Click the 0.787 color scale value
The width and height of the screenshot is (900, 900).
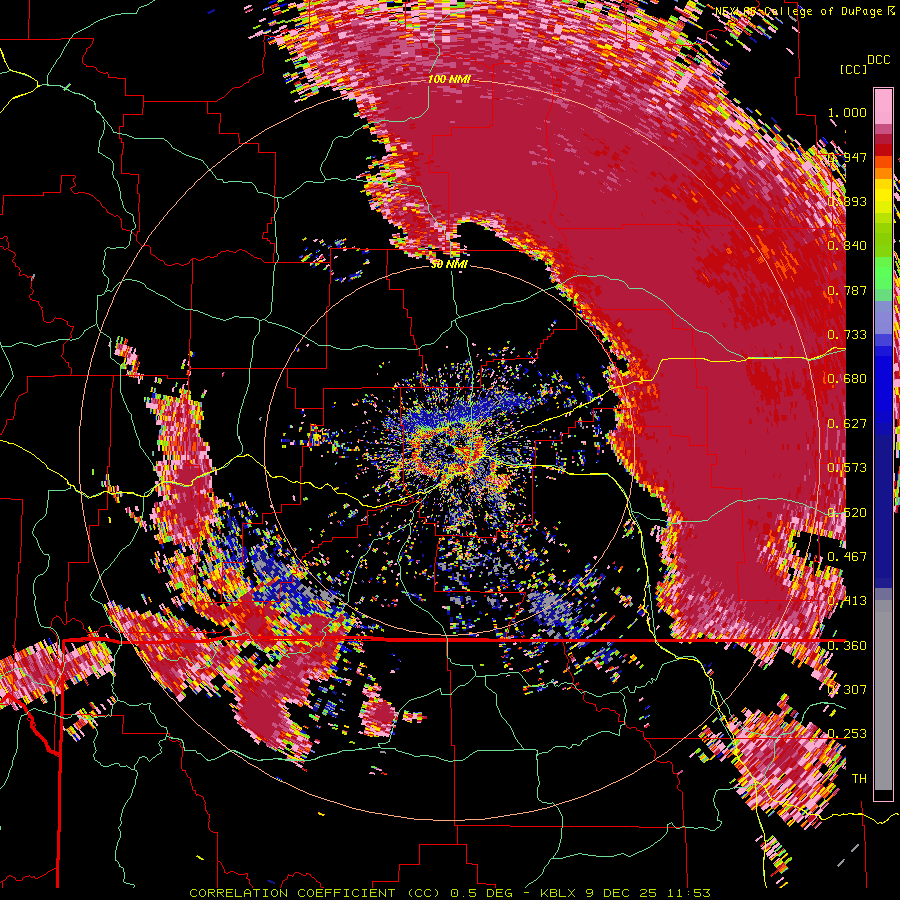847,290
